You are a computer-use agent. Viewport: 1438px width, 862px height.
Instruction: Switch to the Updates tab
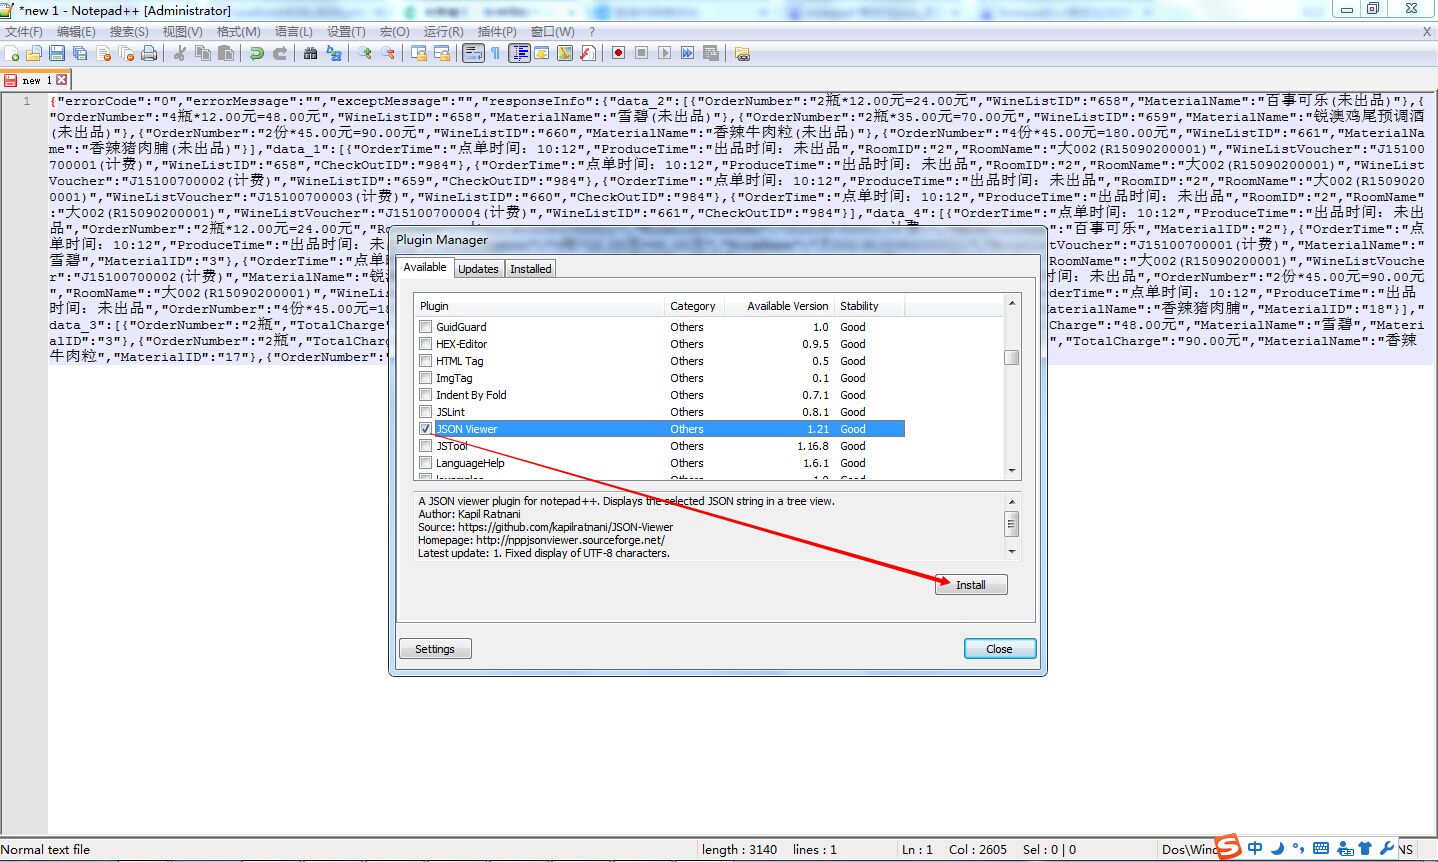click(478, 269)
